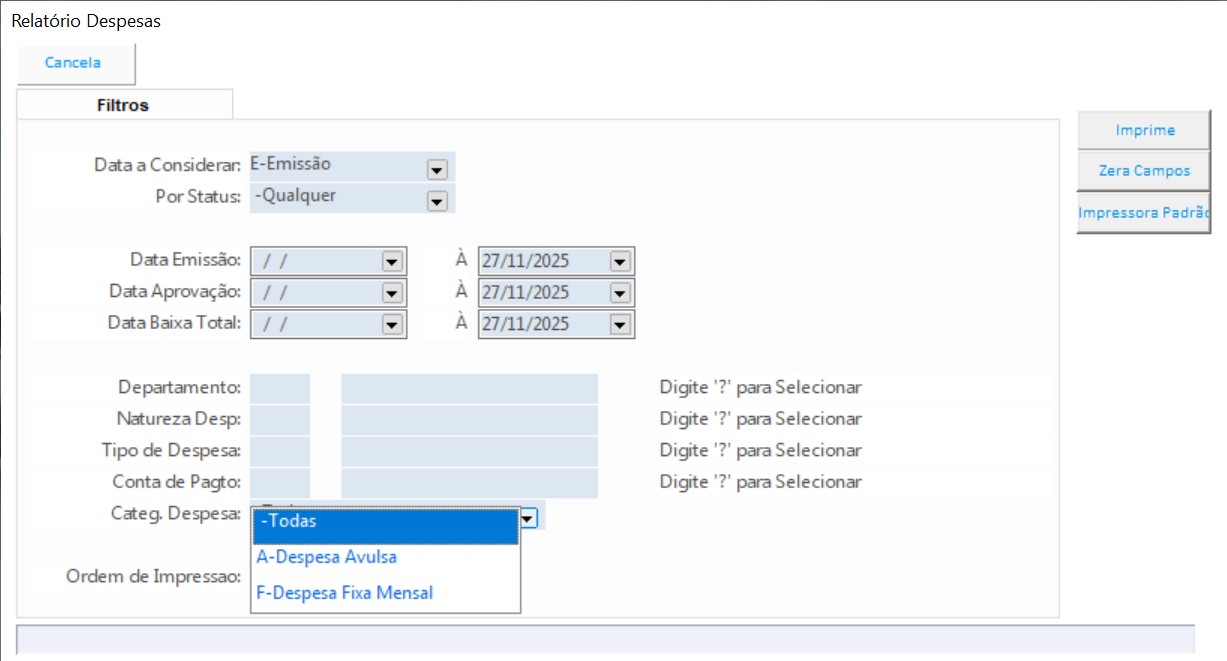Collapse the Categ. Despesa dropdown arrow
This screenshot has width=1227, height=661.
(529, 517)
